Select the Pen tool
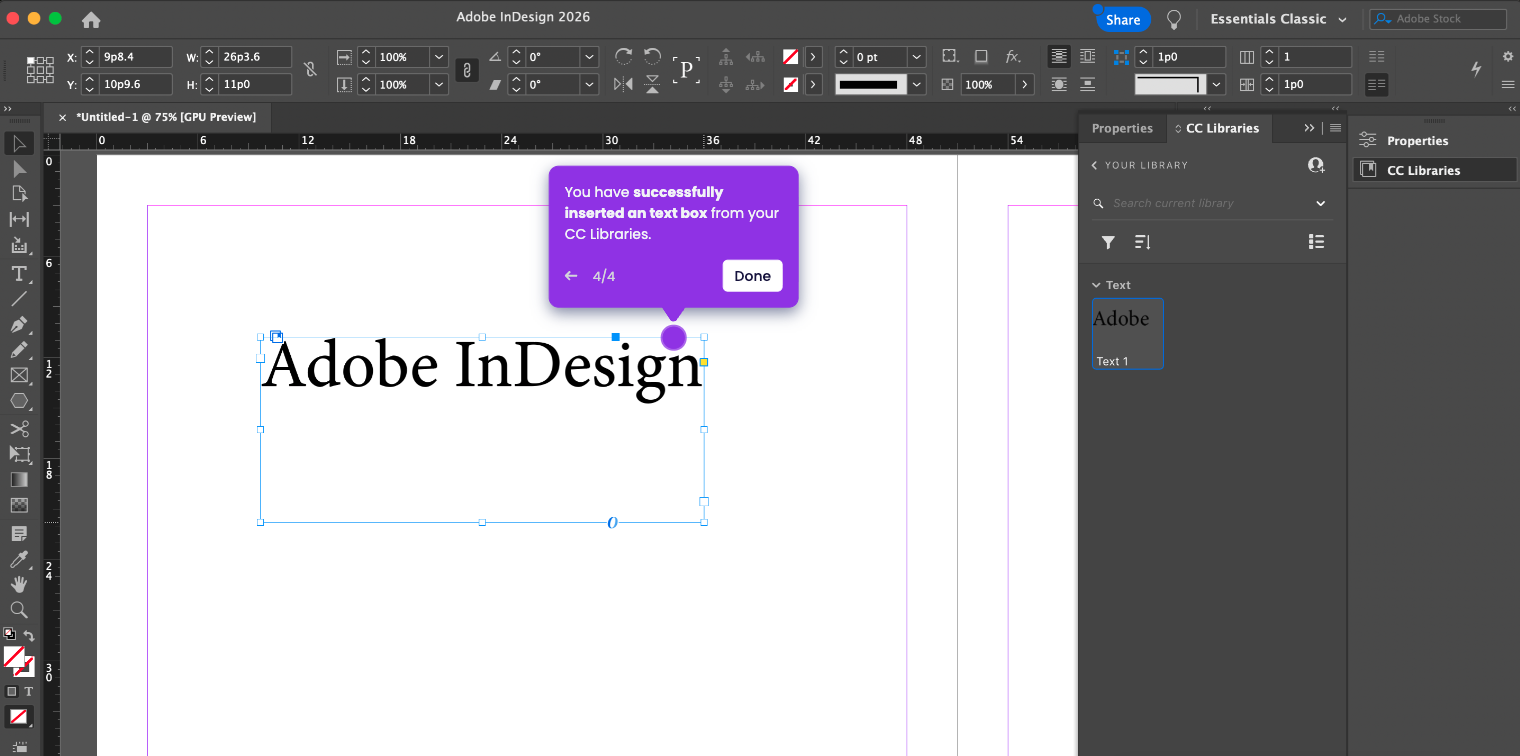This screenshot has height=756, width=1520. coord(19,325)
